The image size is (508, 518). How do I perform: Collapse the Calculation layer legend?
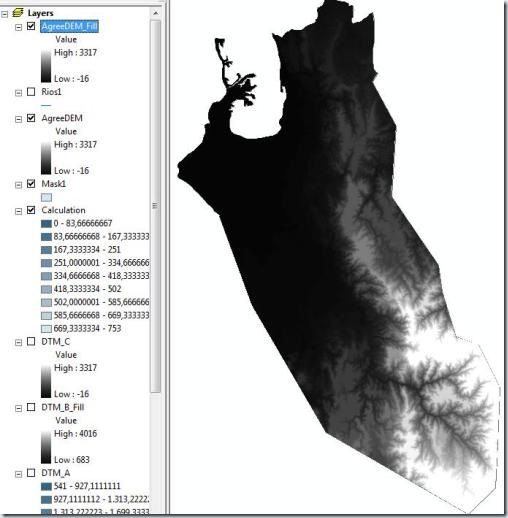click(x=19, y=211)
